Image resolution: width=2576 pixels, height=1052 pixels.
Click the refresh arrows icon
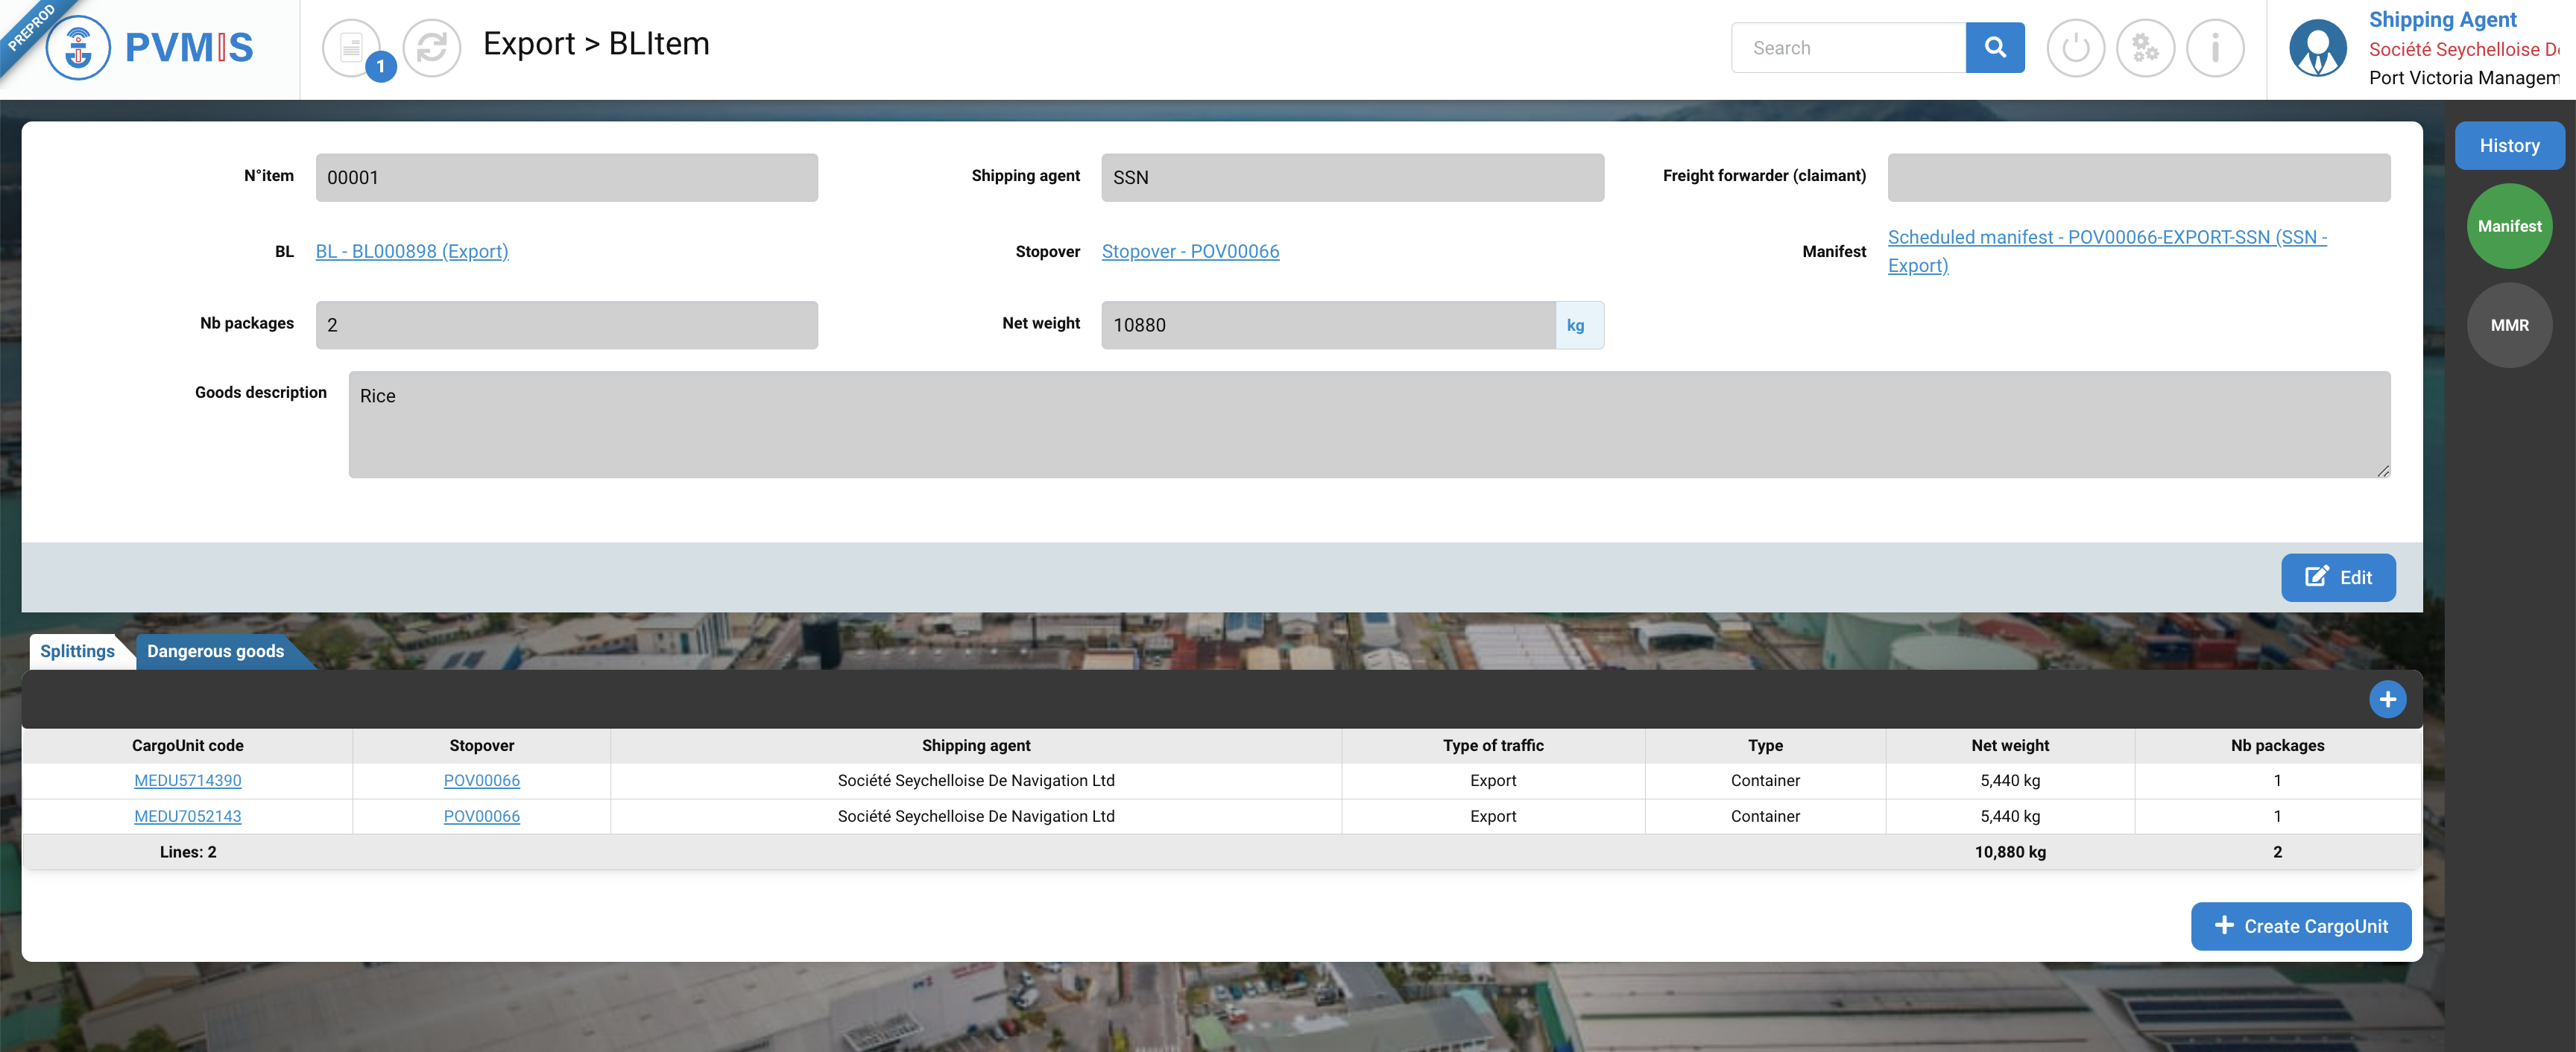pyautogui.click(x=431, y=47)
